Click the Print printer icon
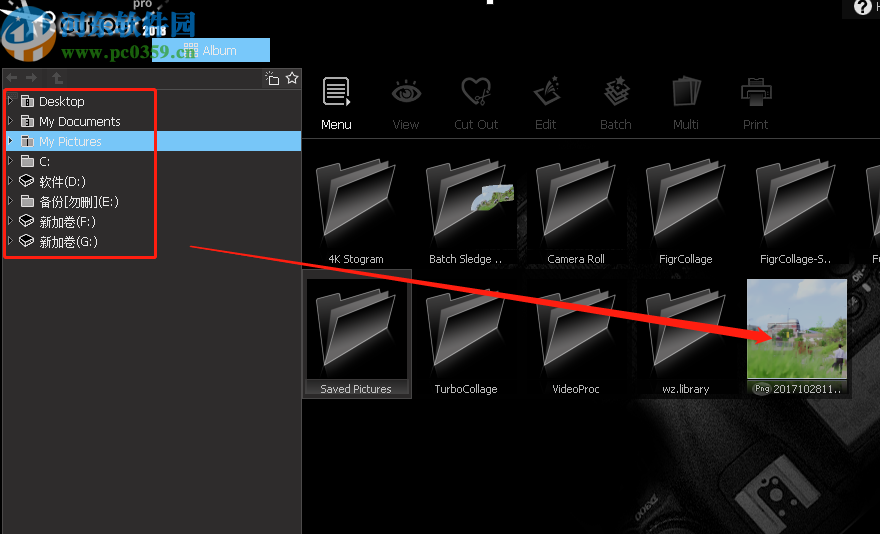 point(756,92)
